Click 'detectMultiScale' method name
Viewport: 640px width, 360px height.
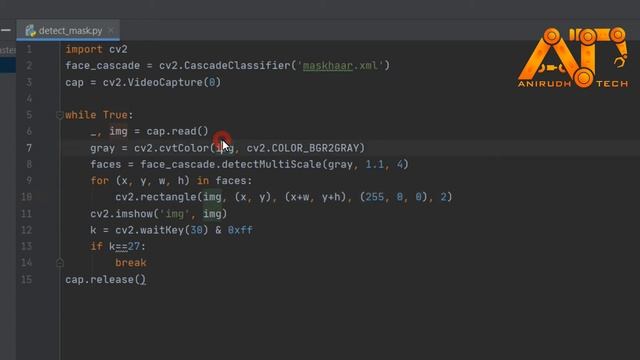point(271,164)
